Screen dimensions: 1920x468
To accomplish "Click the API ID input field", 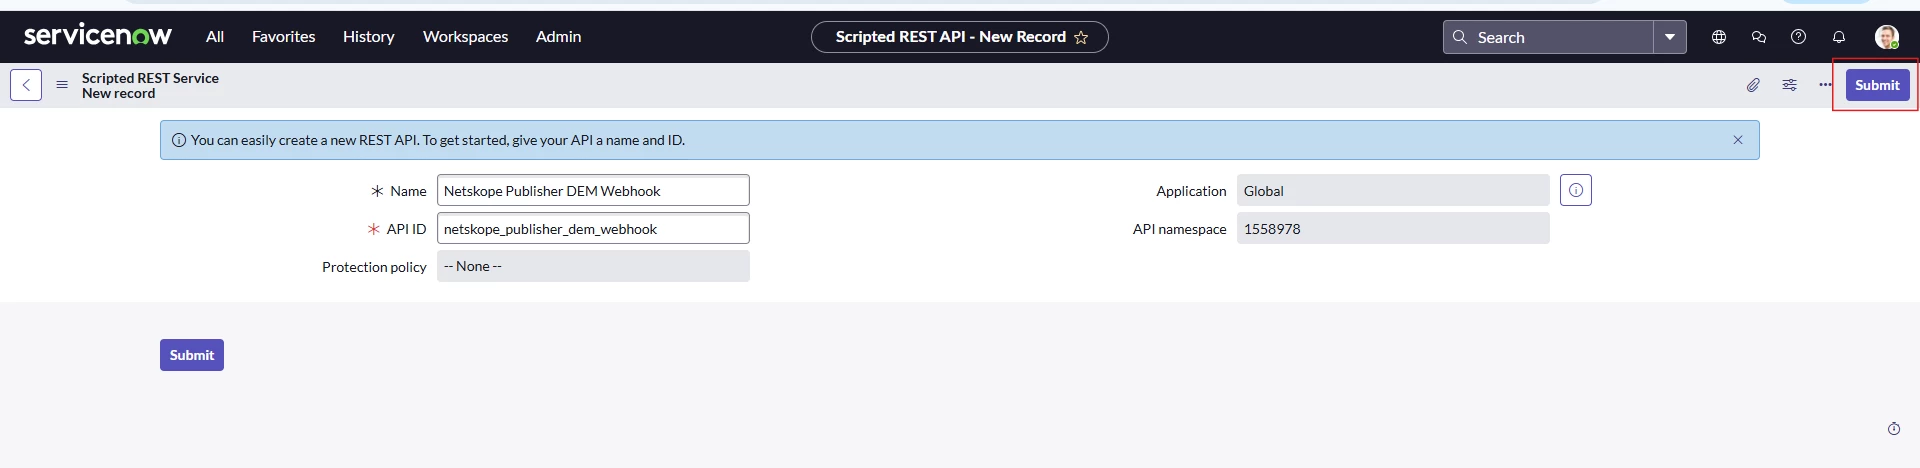I will [593, 228].
